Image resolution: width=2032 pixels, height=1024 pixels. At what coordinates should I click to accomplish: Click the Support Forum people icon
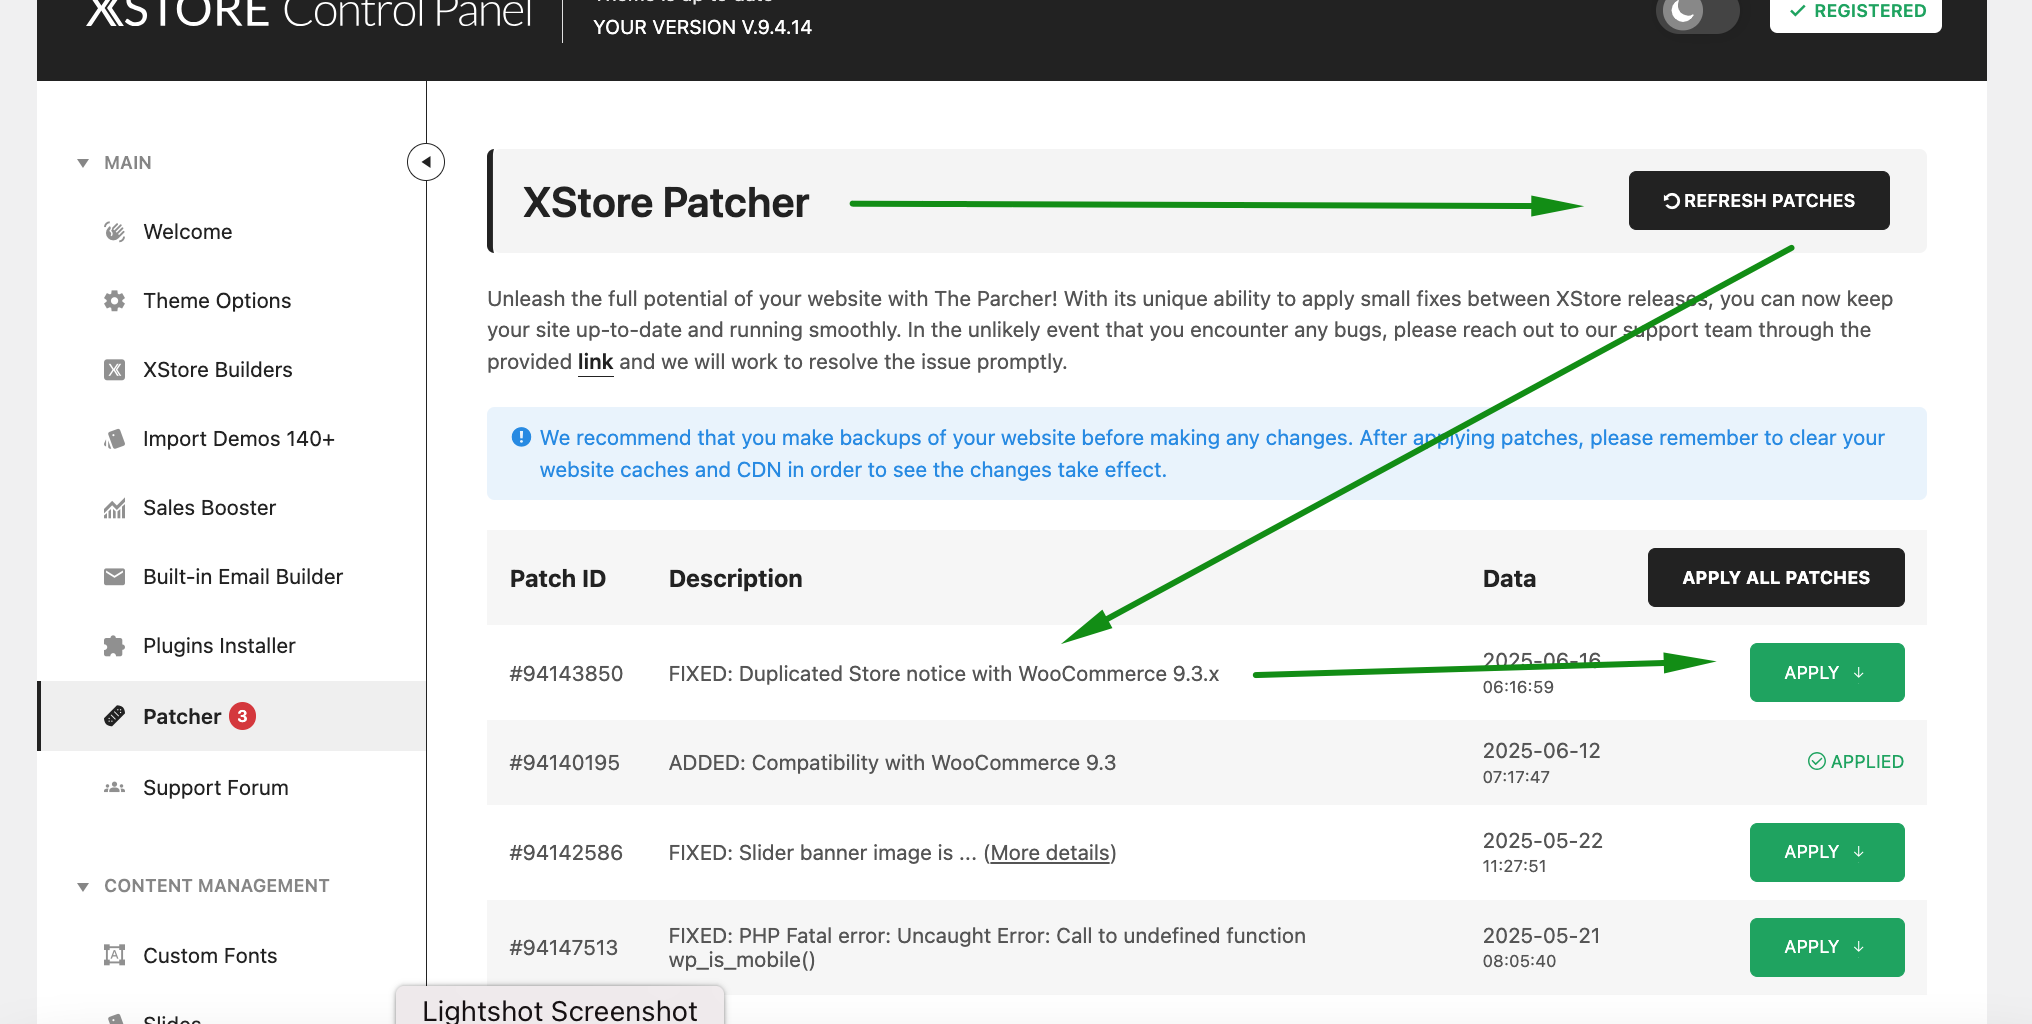115,788
